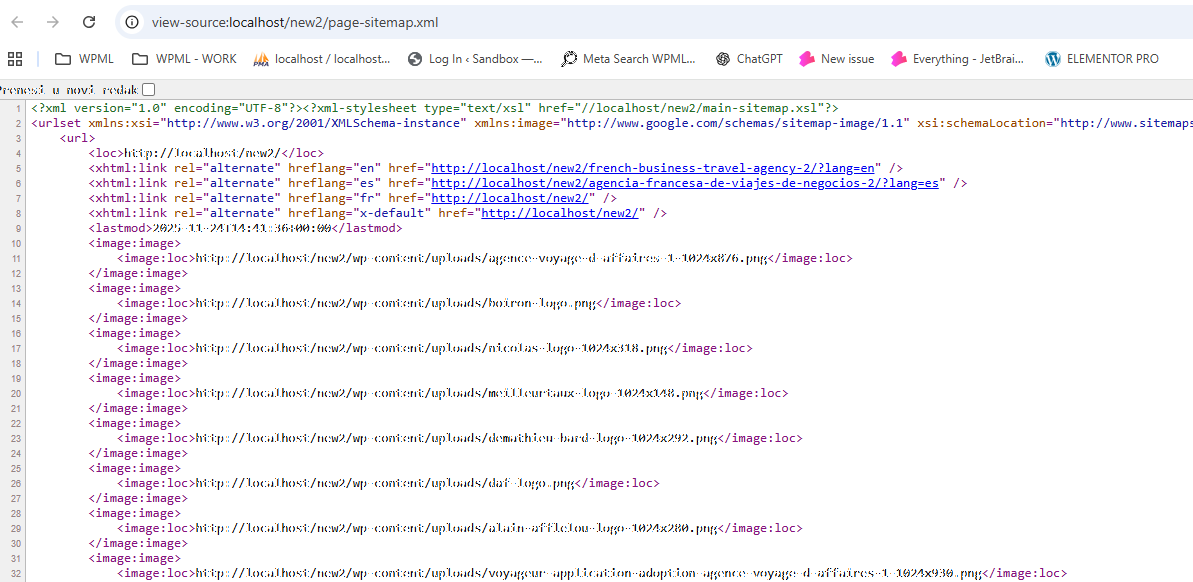Open the hreflang en french-business-travel-agency link
1193x582 pixels.
(x=653, y=168)
